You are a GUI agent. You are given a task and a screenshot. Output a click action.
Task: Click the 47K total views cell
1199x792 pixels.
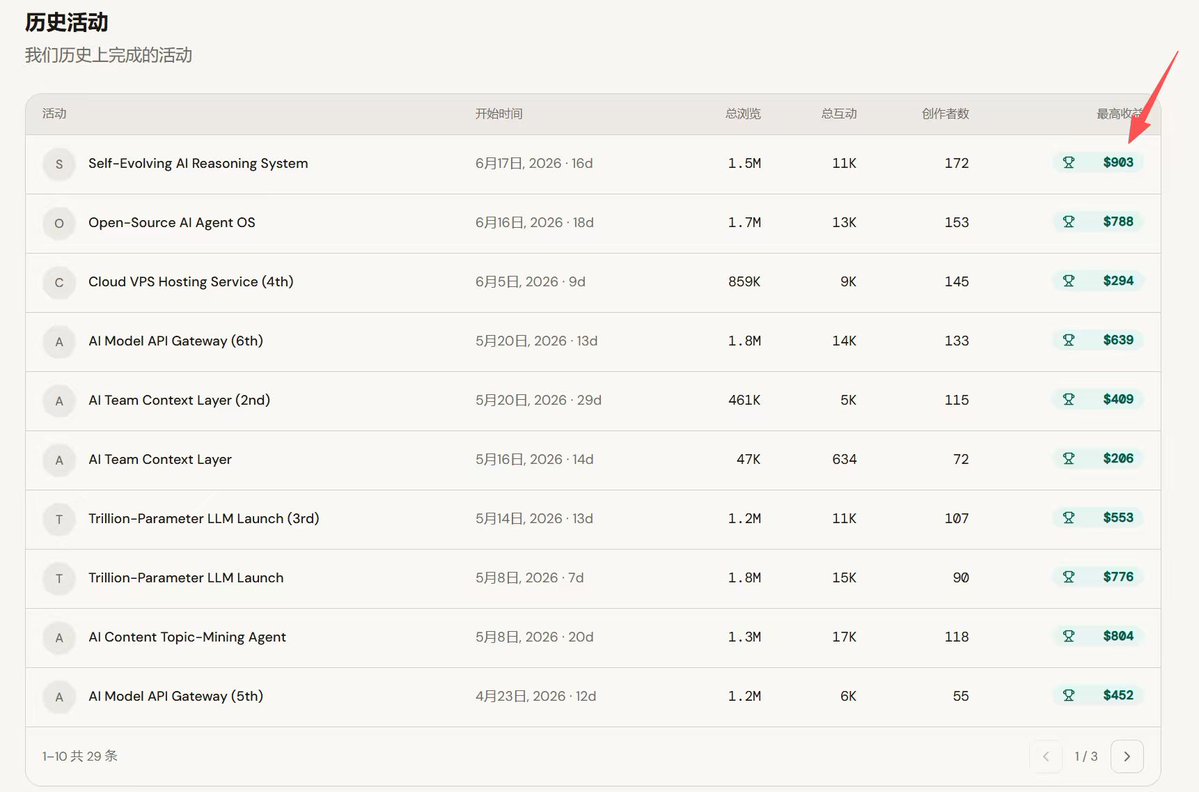click(748, 459)
